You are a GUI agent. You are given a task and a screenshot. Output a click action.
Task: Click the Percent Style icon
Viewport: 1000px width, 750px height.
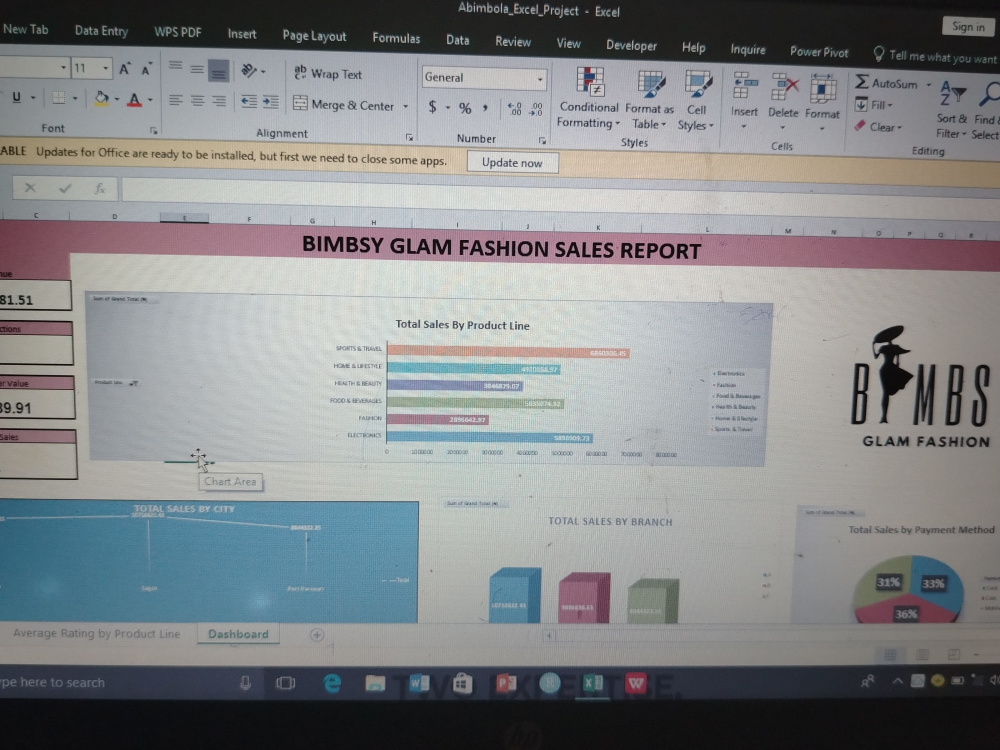465,108
